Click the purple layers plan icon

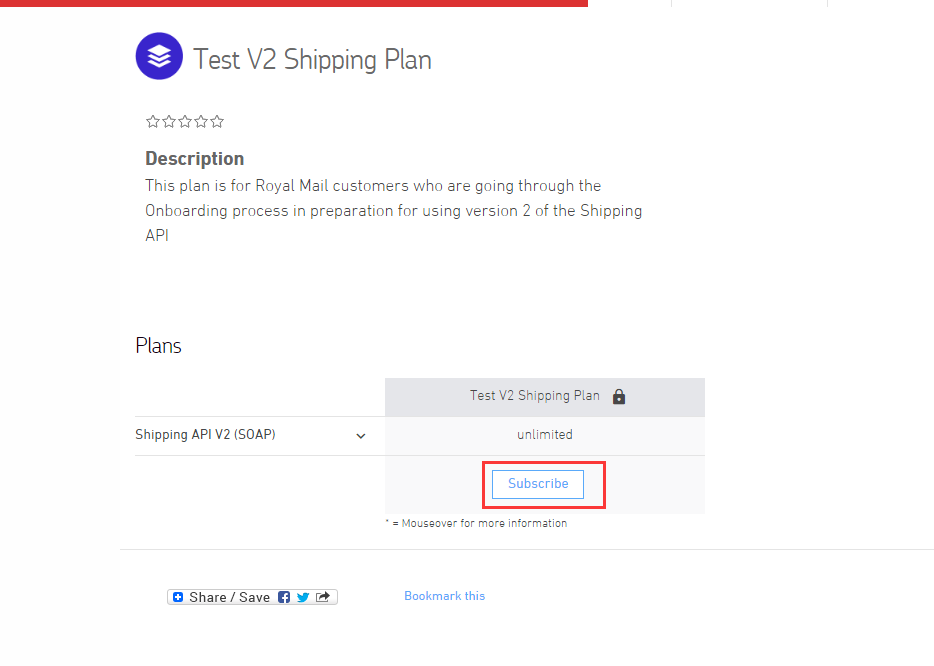[159, 56]
